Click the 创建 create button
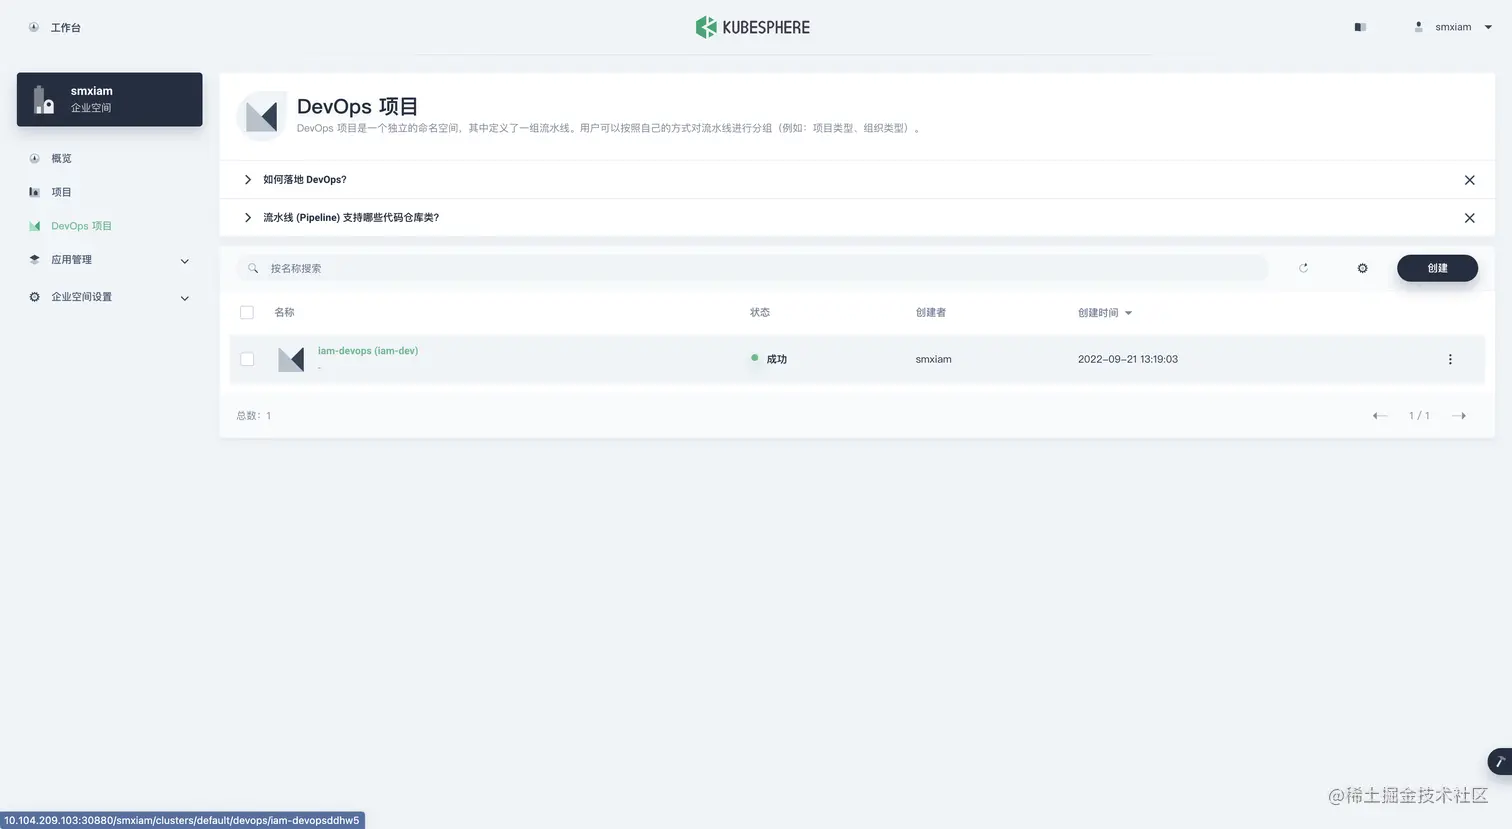Viewport: 1512px width, 829px height. coord(1437,268)
